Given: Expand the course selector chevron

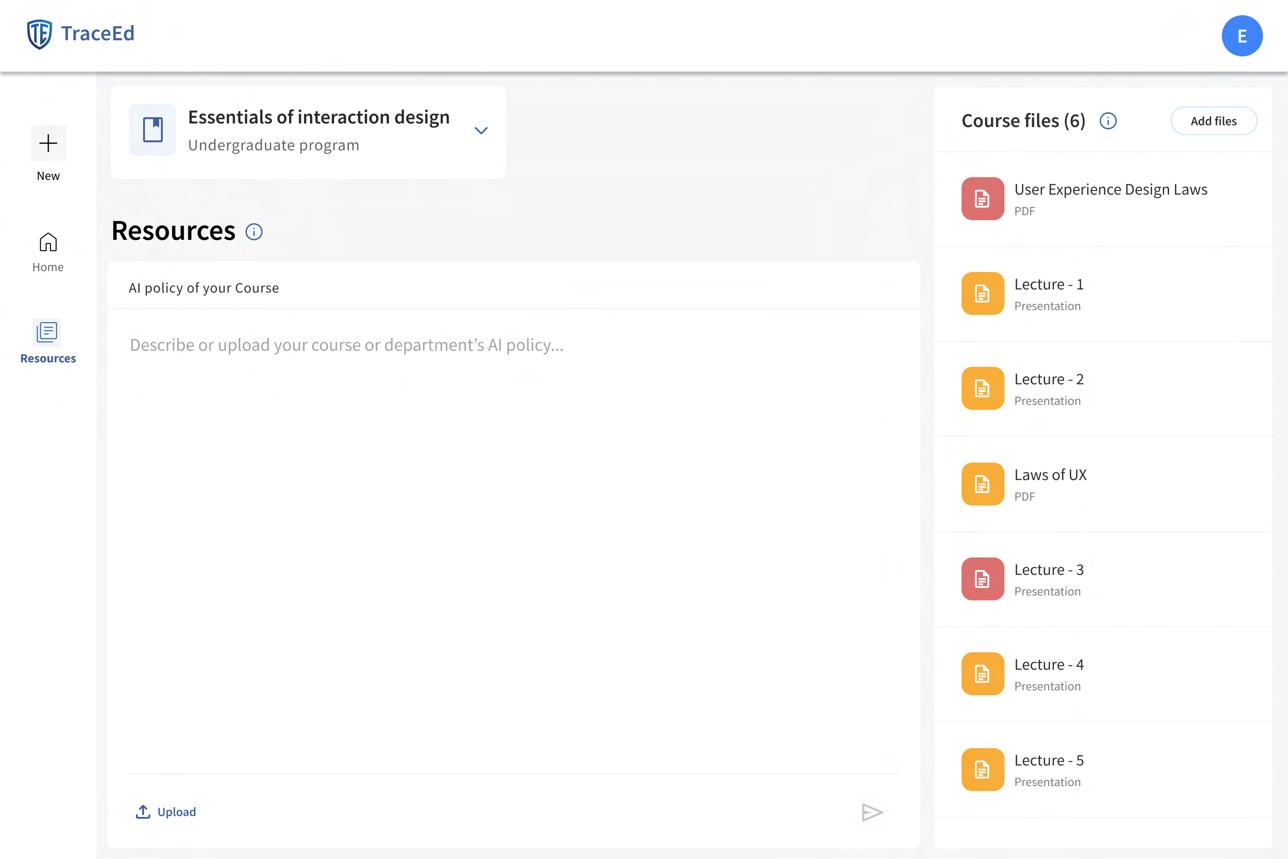Looking at the screenshot, I should pyautogui.click(x=481, y=131).
